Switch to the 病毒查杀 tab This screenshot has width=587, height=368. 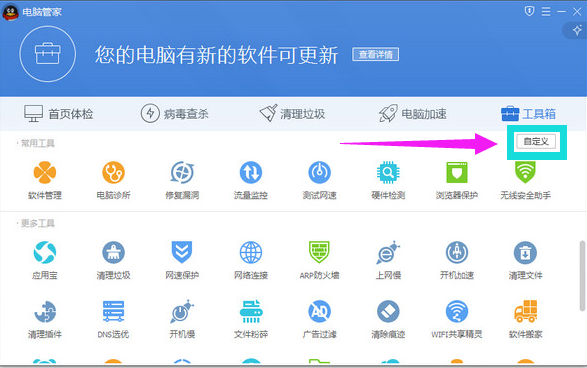174,114
